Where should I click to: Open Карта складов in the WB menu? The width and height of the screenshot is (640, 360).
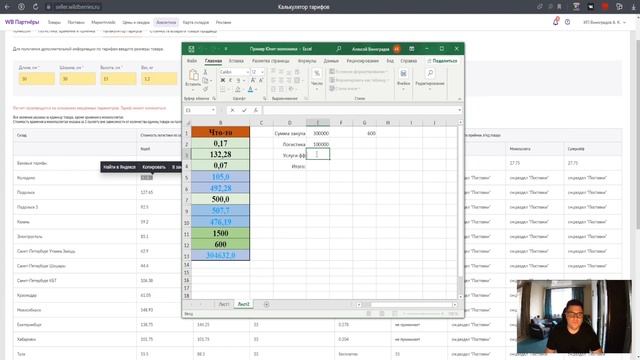pyautogui.click(x=196, y=22)
